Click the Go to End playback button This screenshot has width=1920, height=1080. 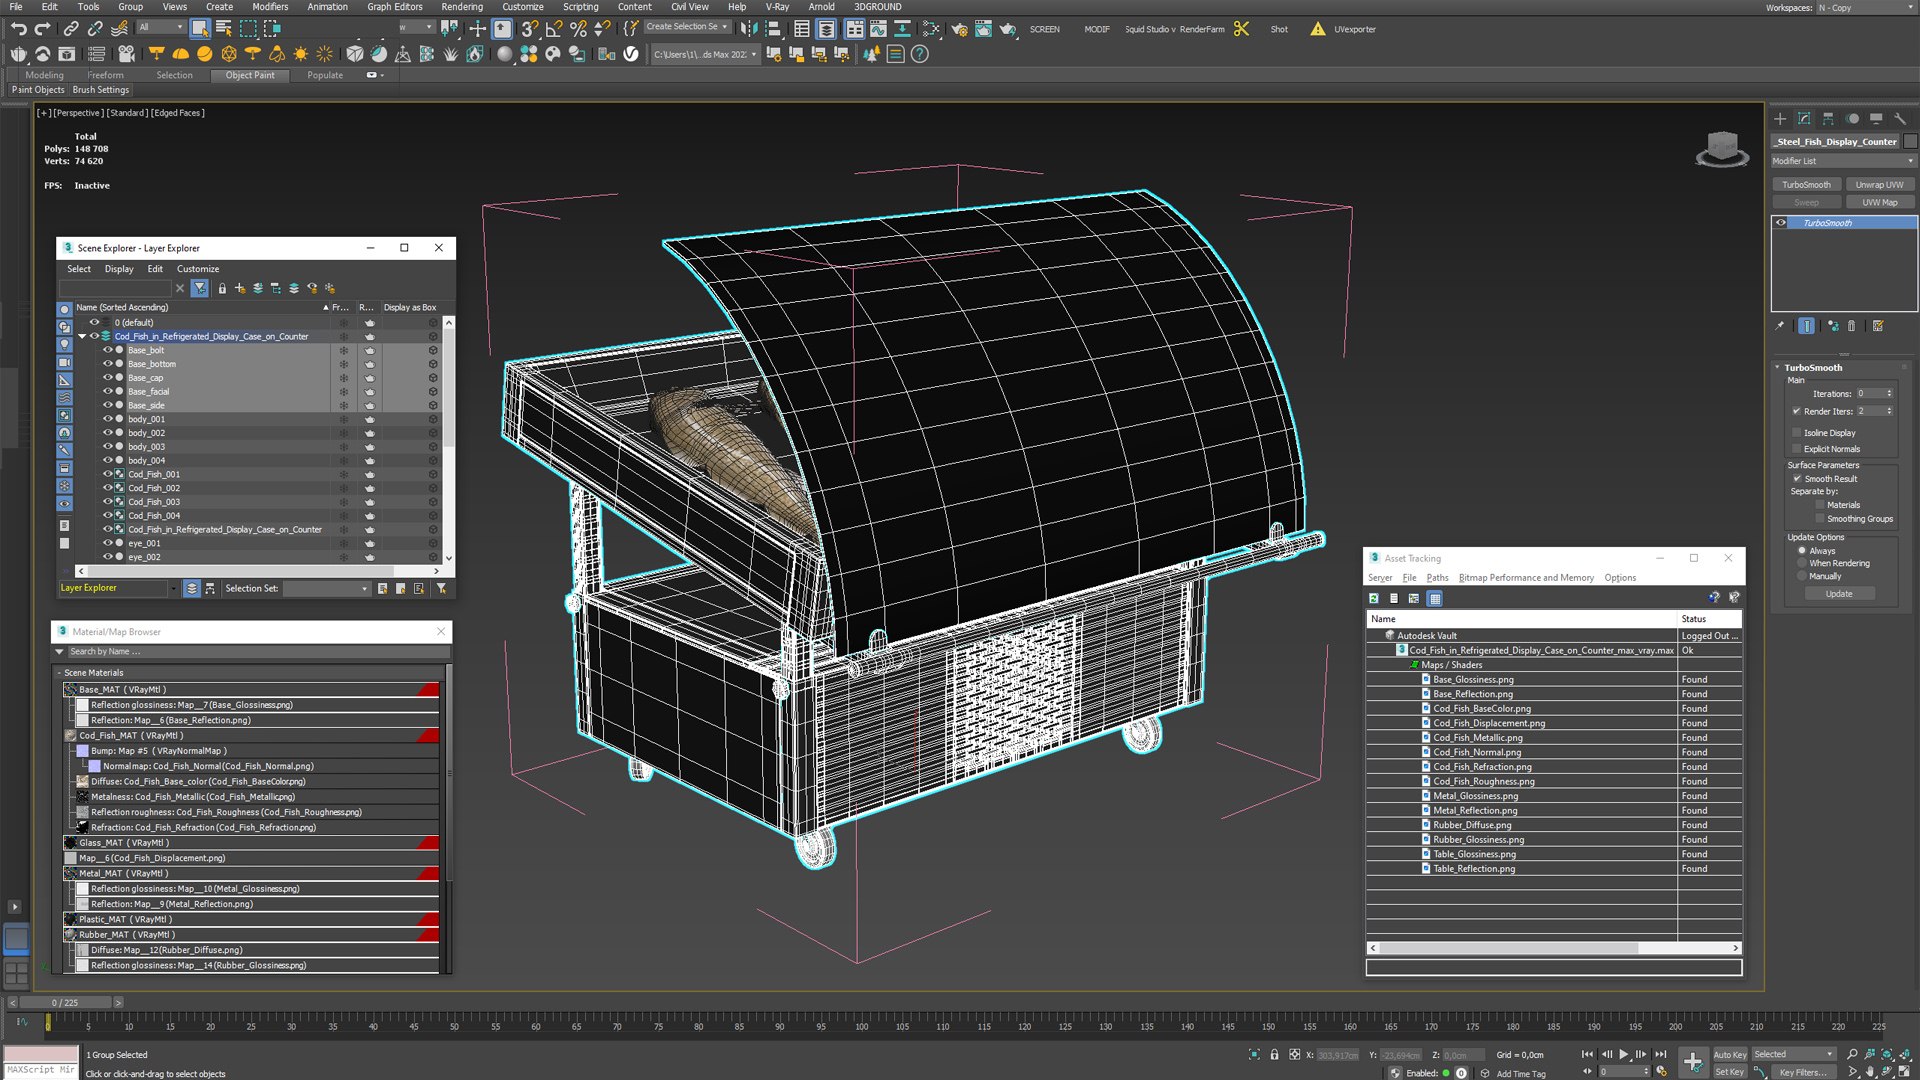coord(1661,1054)
